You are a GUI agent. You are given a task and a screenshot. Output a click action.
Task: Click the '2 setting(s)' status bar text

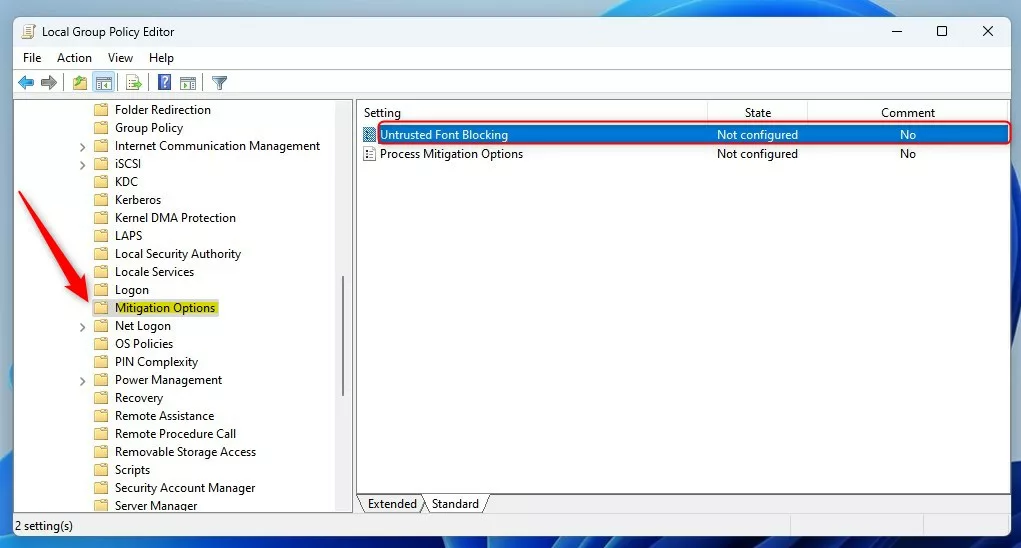click(x=44, y=526)
